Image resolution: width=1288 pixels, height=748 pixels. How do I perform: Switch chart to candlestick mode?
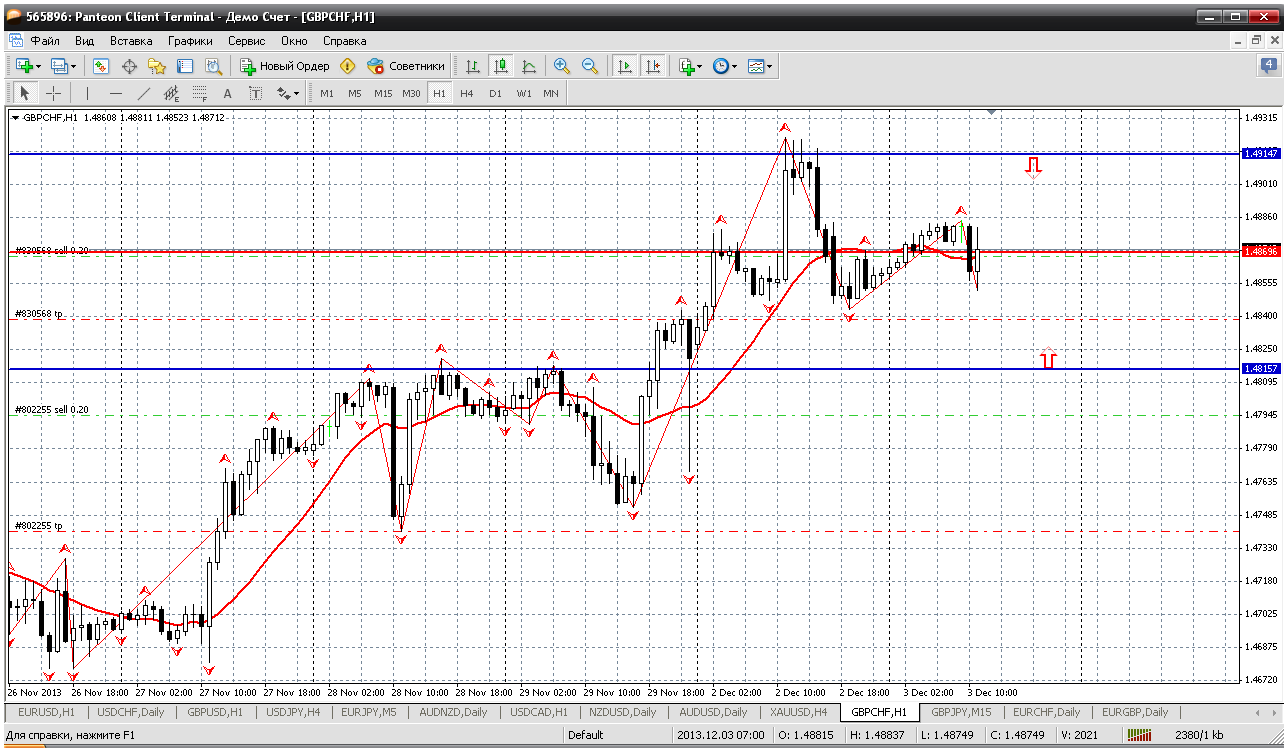point(500,66)
